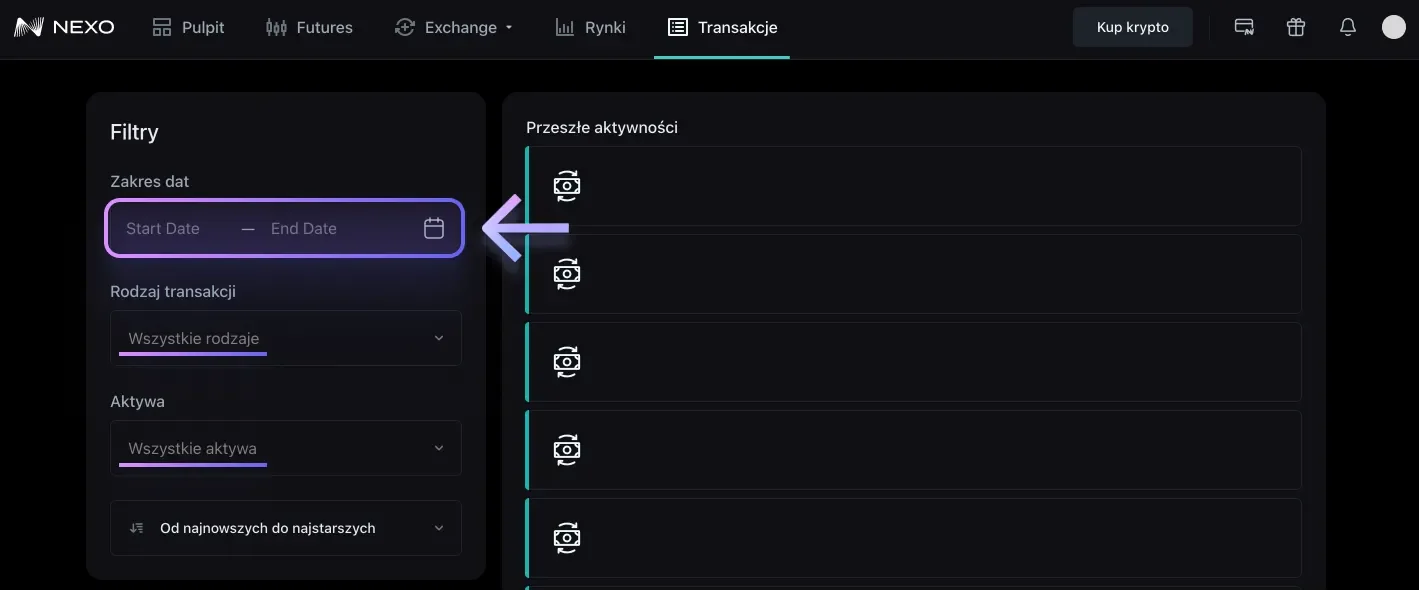Image resolution: width=1419 pixels, height=590 pixels.
Task: Expand the Wszystkie aktywa dropdown
Action: 286,448
